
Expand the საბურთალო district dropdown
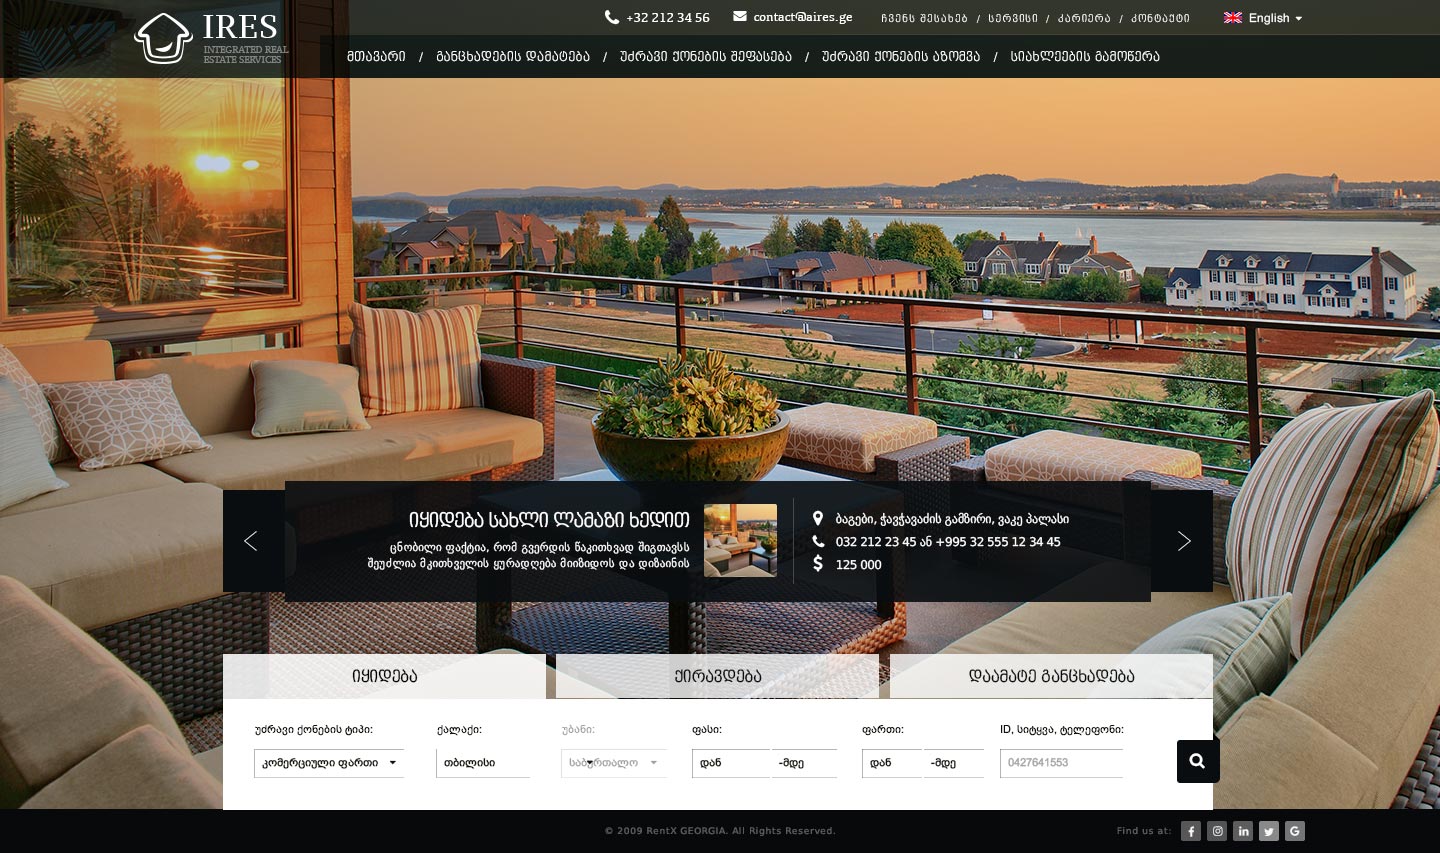pos(614,763)
